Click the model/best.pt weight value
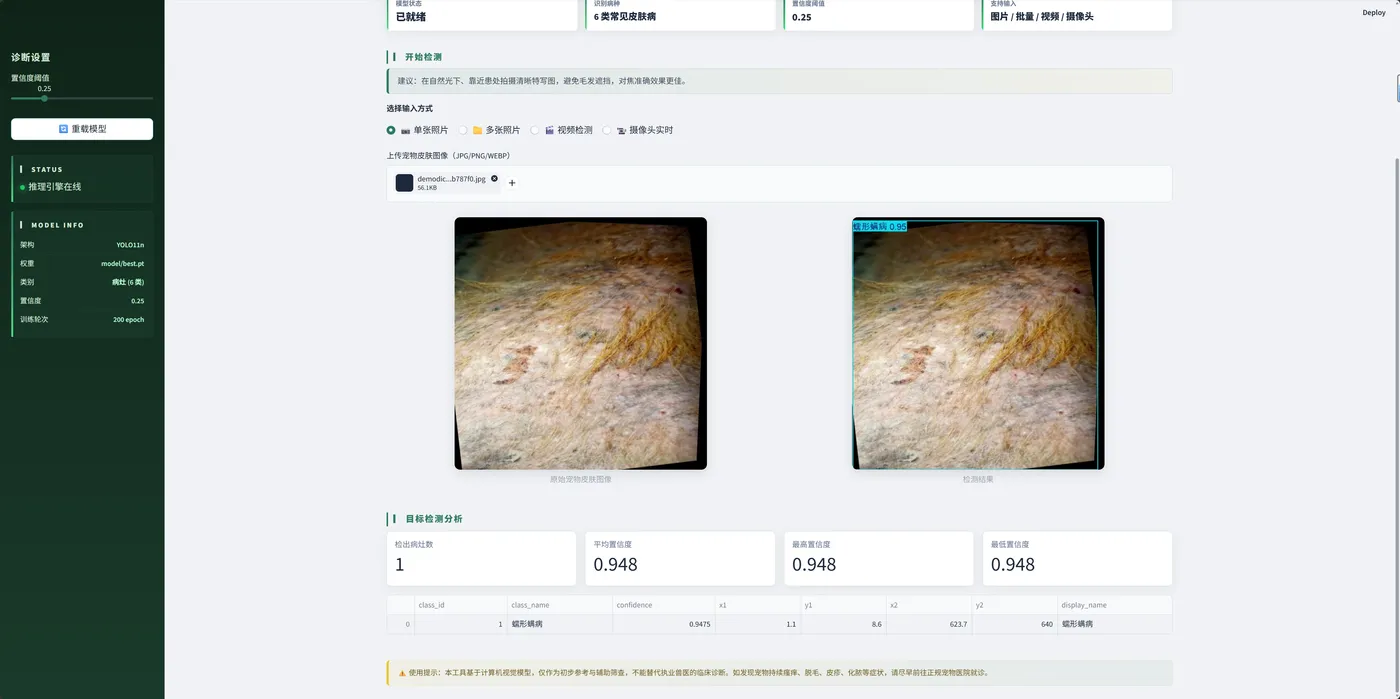 pyautogui.click(x=123, y=263)
